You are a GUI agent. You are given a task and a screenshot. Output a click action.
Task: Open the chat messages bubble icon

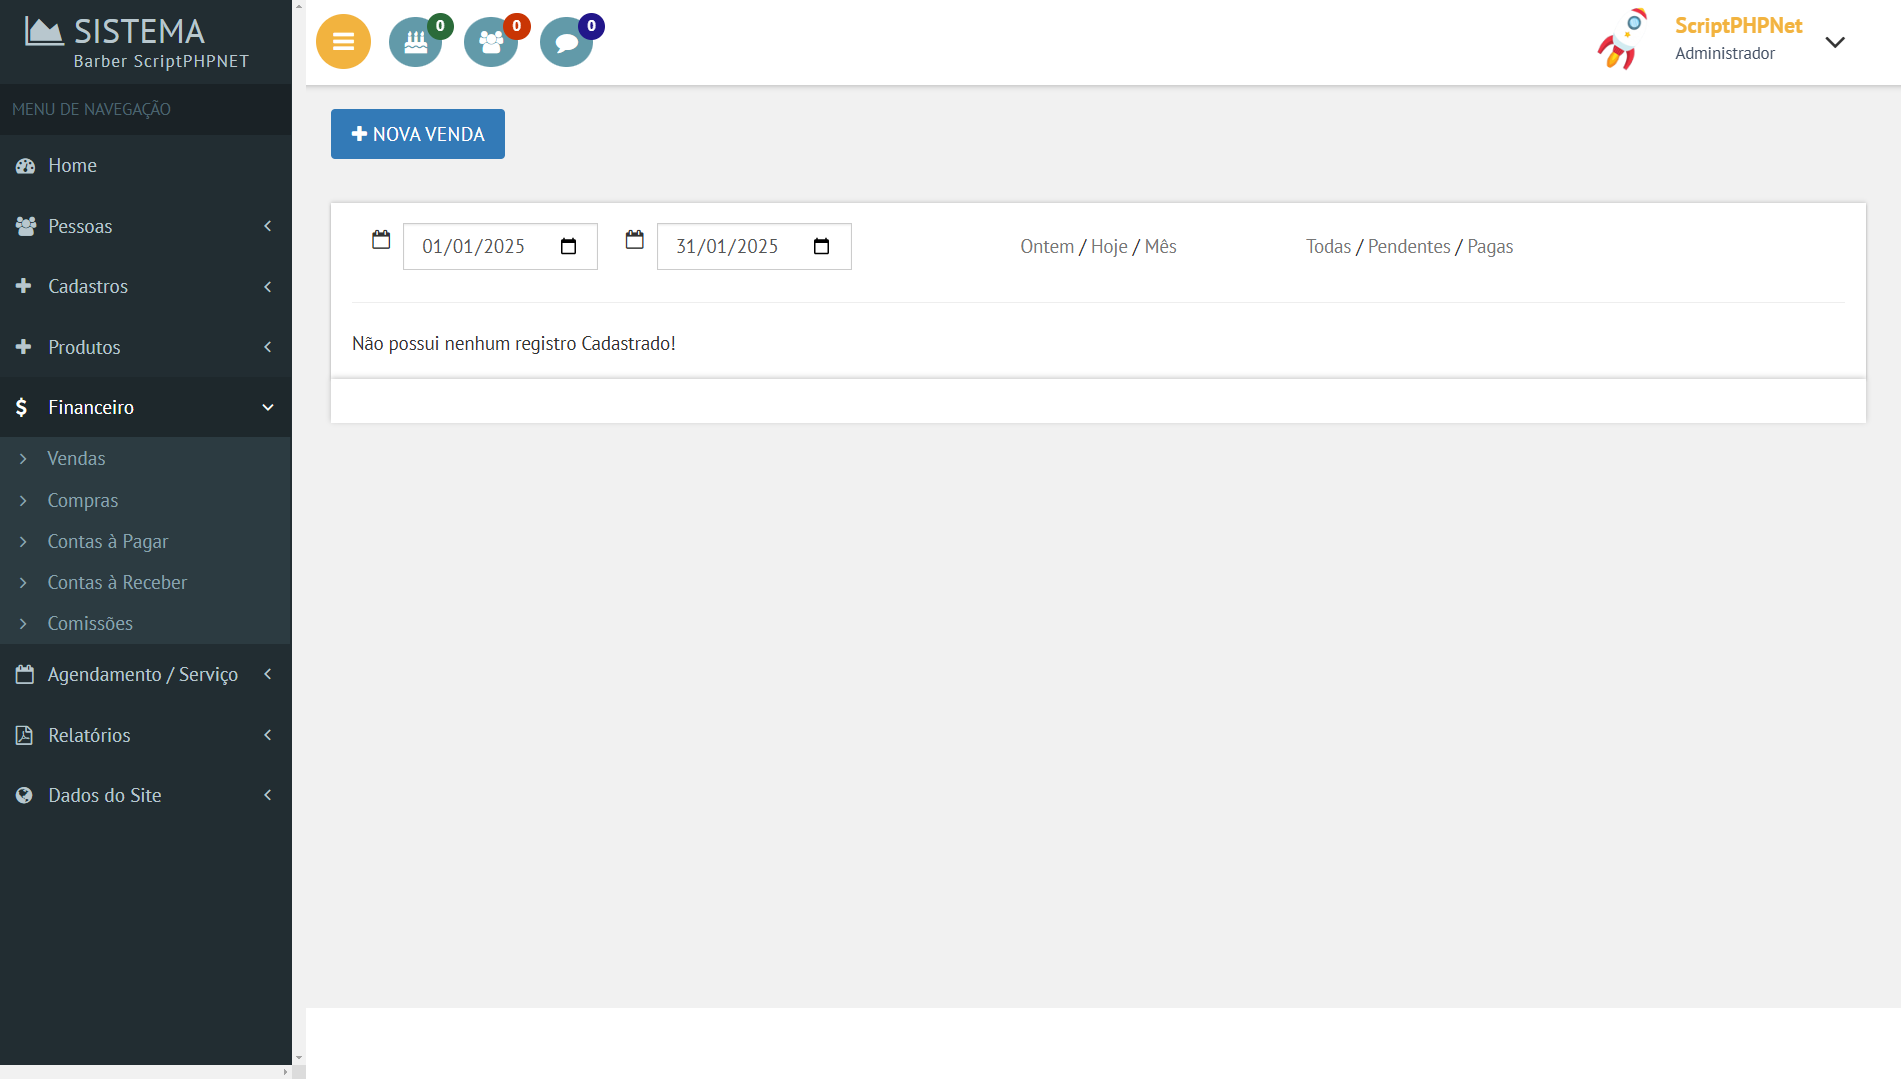pos(566,42)
